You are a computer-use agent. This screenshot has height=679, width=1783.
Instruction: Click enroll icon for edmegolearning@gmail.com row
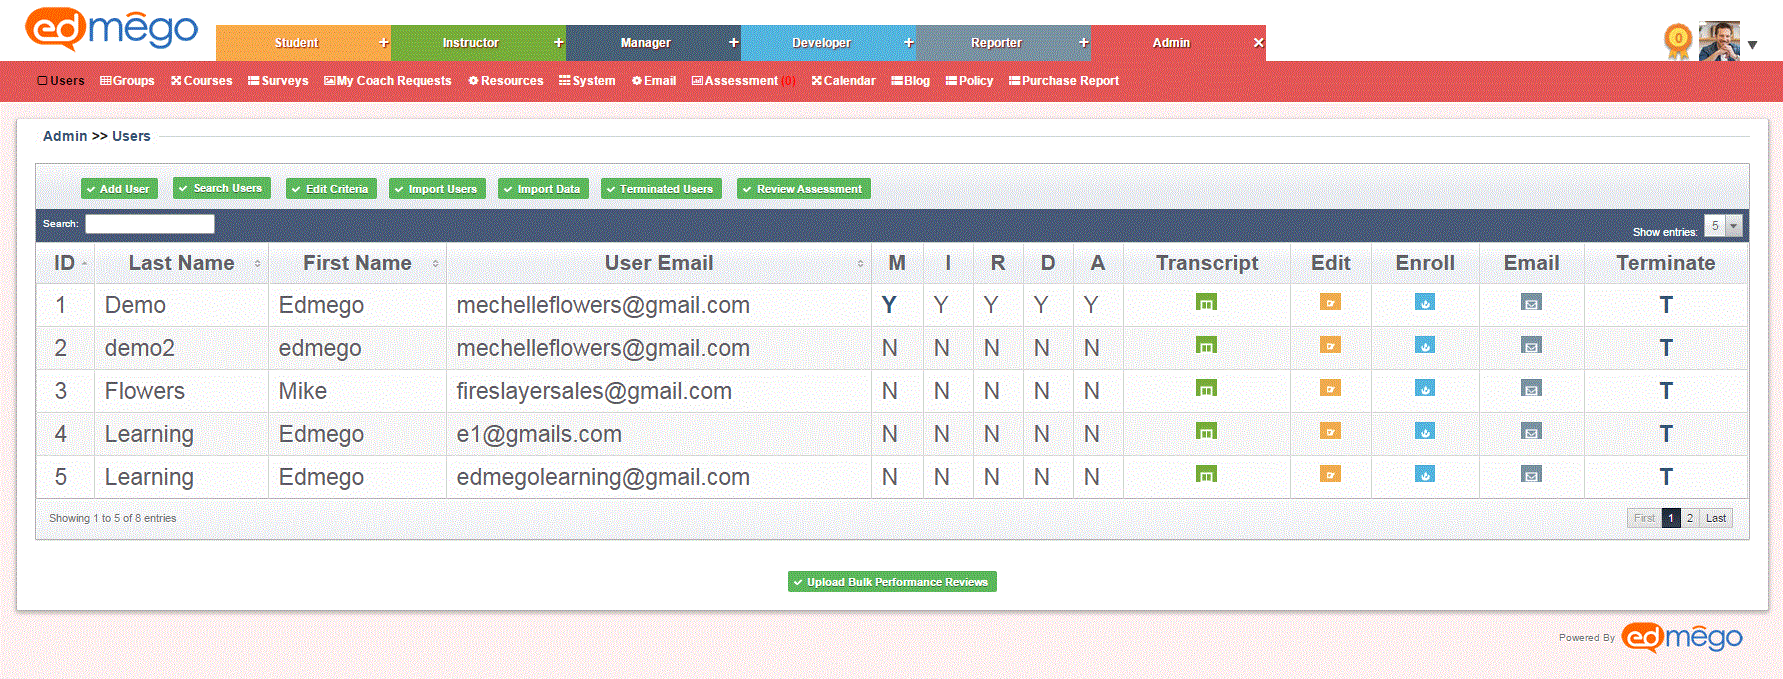pyautogui.click(x=1425, y=474)
